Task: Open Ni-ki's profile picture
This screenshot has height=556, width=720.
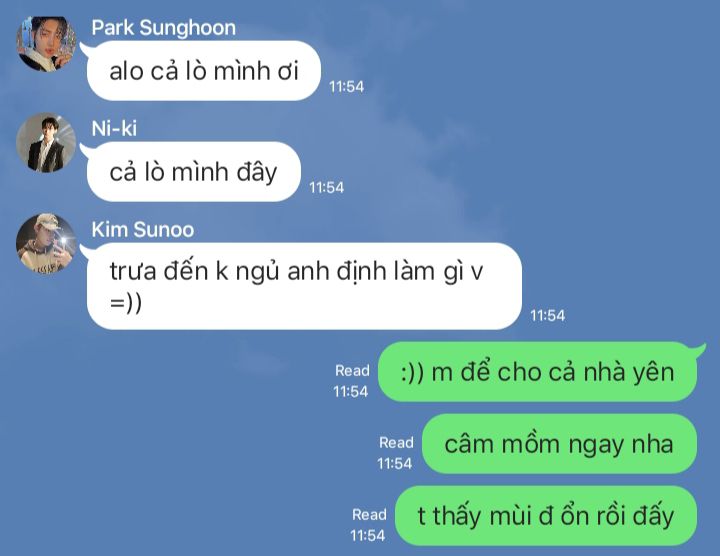Action: click(46, 143)
